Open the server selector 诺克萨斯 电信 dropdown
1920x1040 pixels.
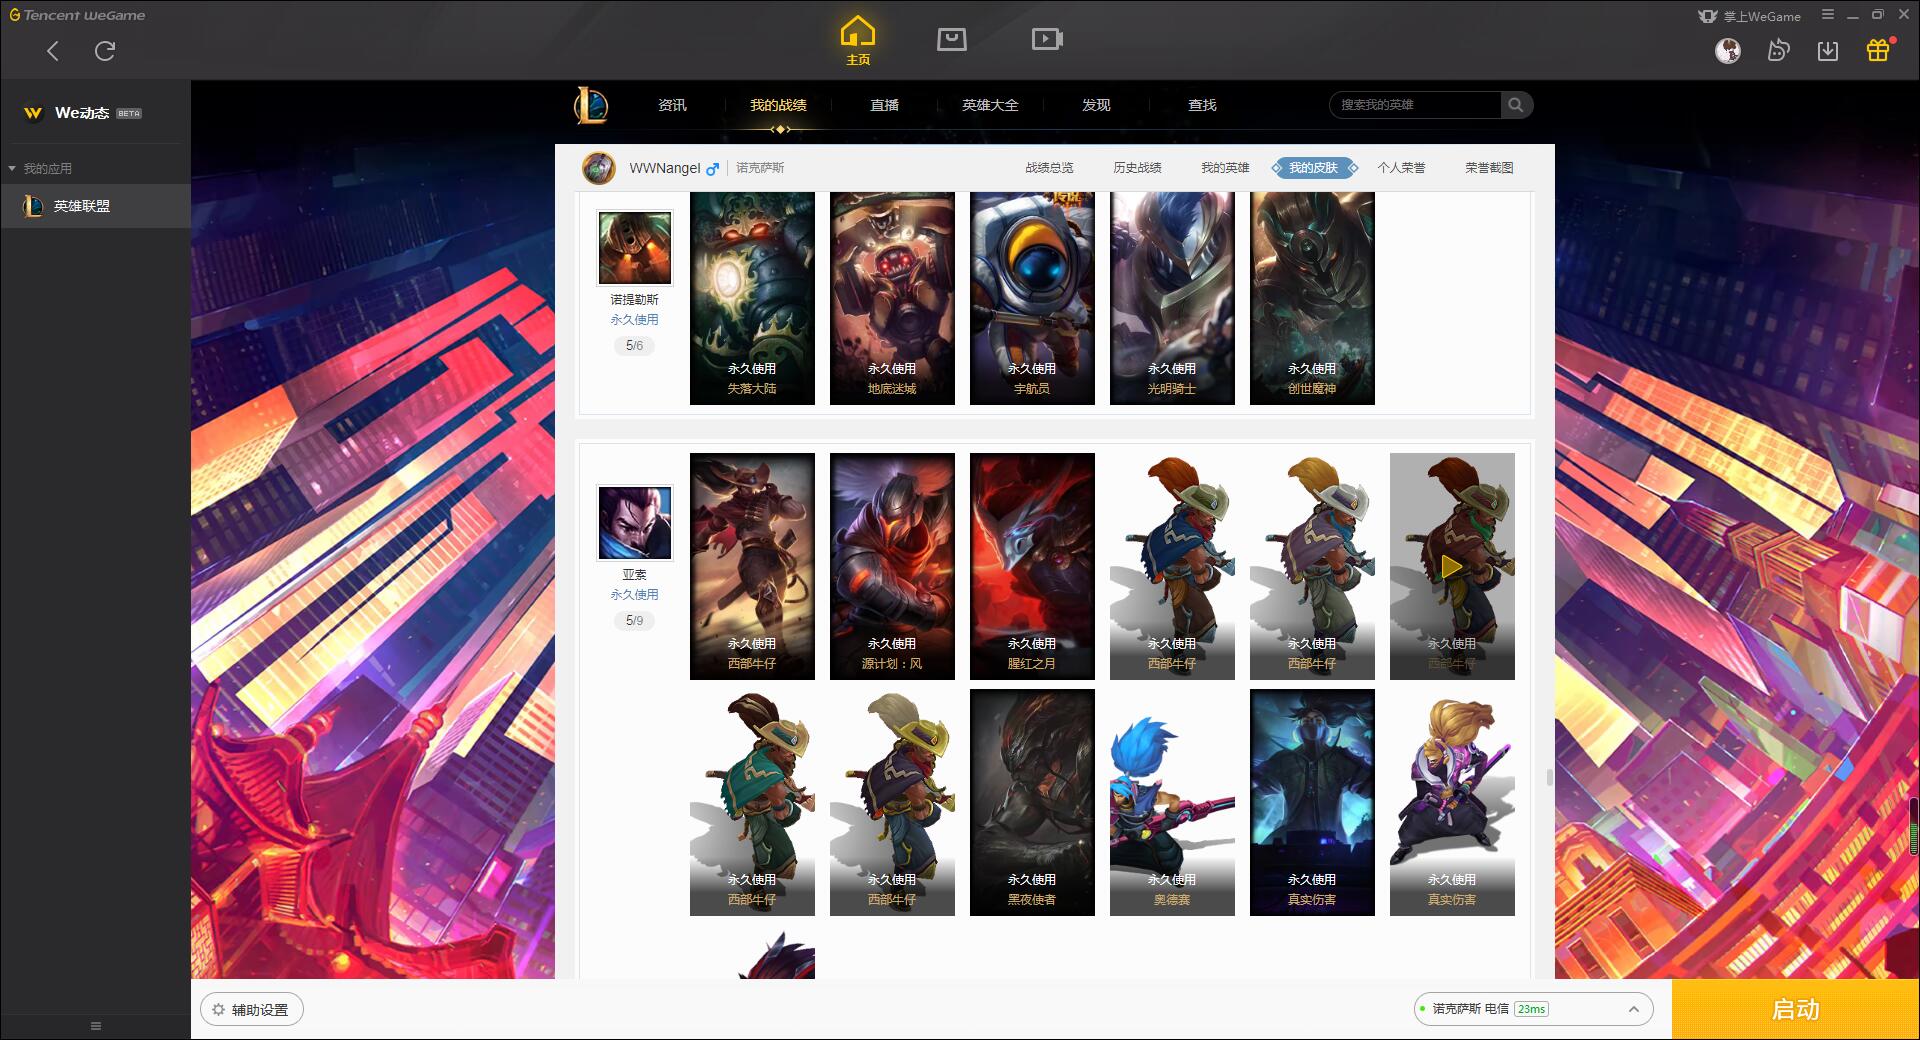click(x=1533, y=1009)
